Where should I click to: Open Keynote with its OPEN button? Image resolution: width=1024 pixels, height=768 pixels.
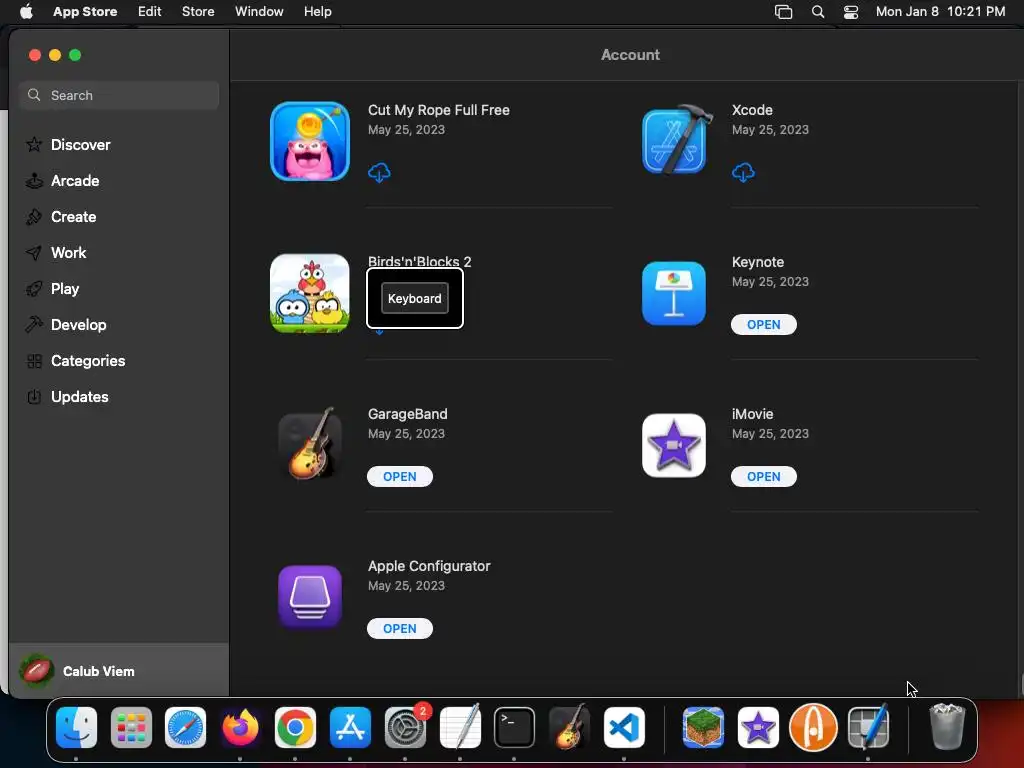(763, 325)
